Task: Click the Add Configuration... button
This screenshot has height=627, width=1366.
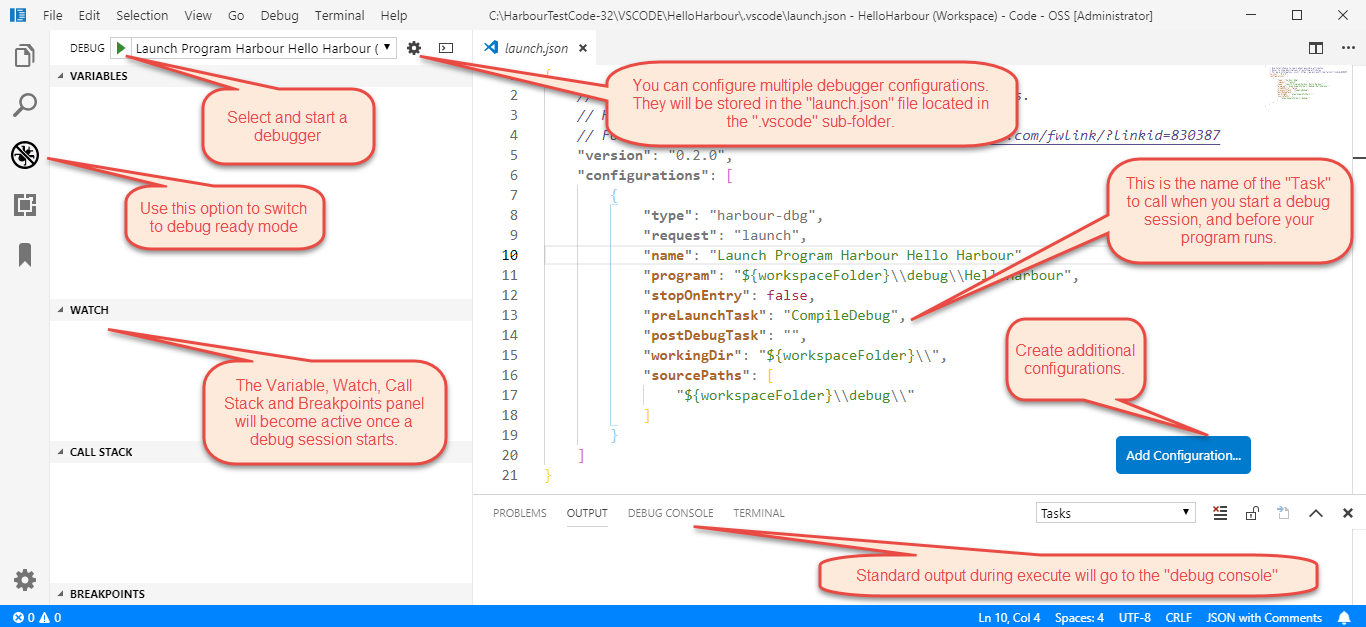Action: 1183,455
